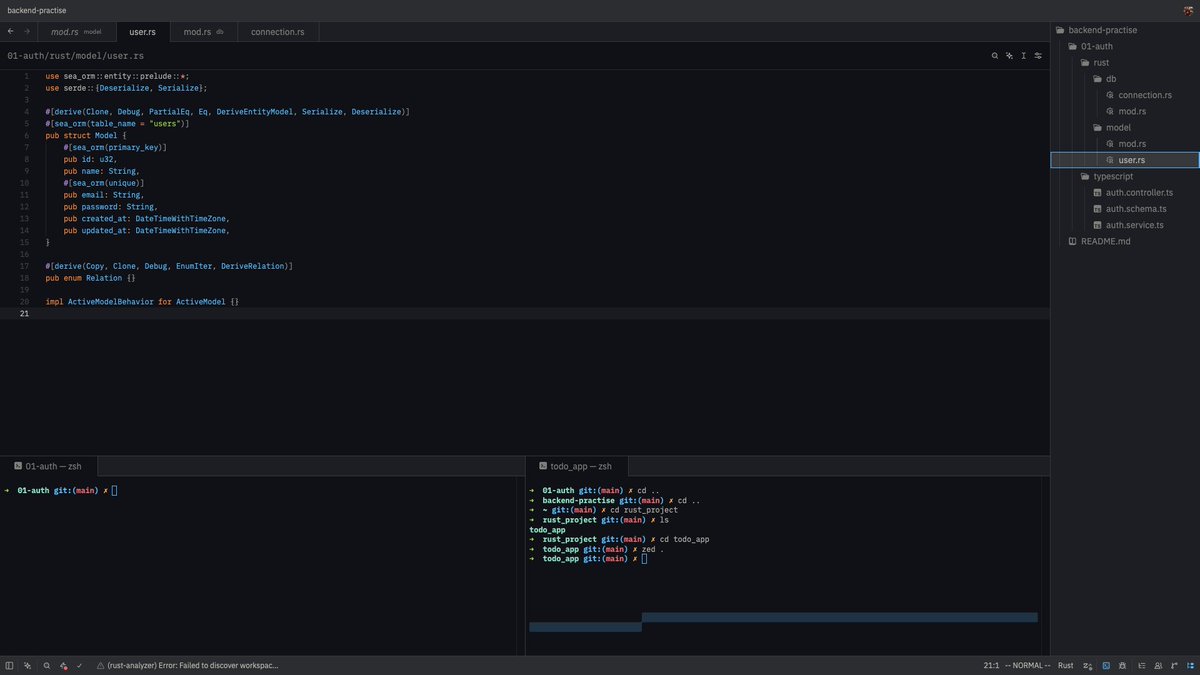Screen dimensions: 1200x675
Task: Click warning triangle beside rust-analyzer error
Action: (x=101, y=665)
